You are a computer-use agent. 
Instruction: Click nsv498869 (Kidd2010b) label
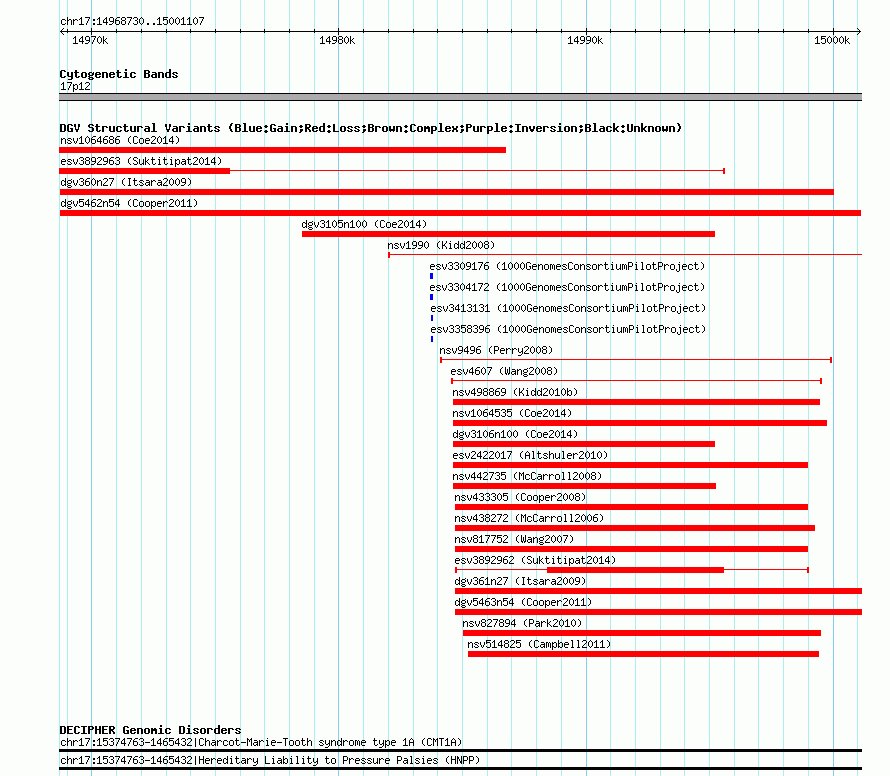click(515, 392)
